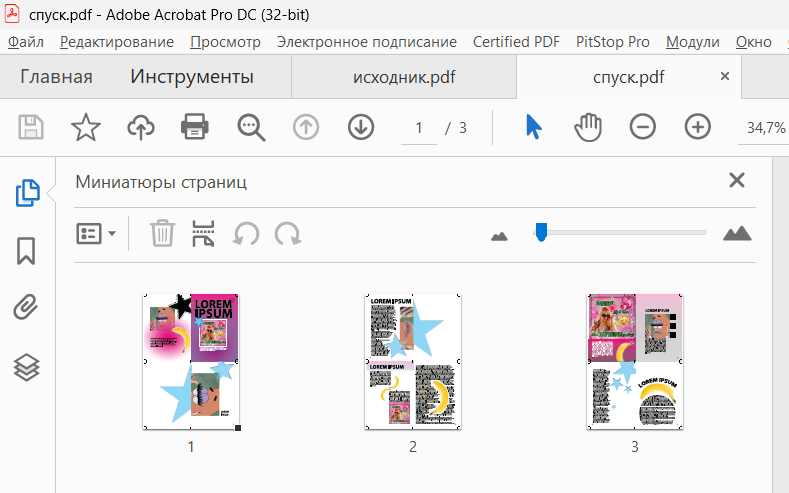
Task: Open the Attachments paperclip panel
Action: pos(26,307)
